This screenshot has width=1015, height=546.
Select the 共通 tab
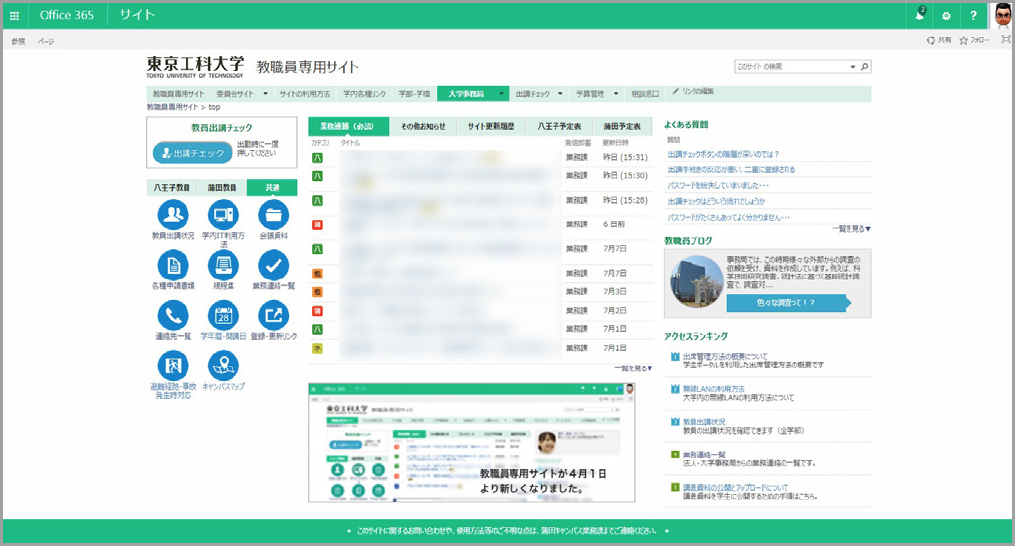point(272,188)
